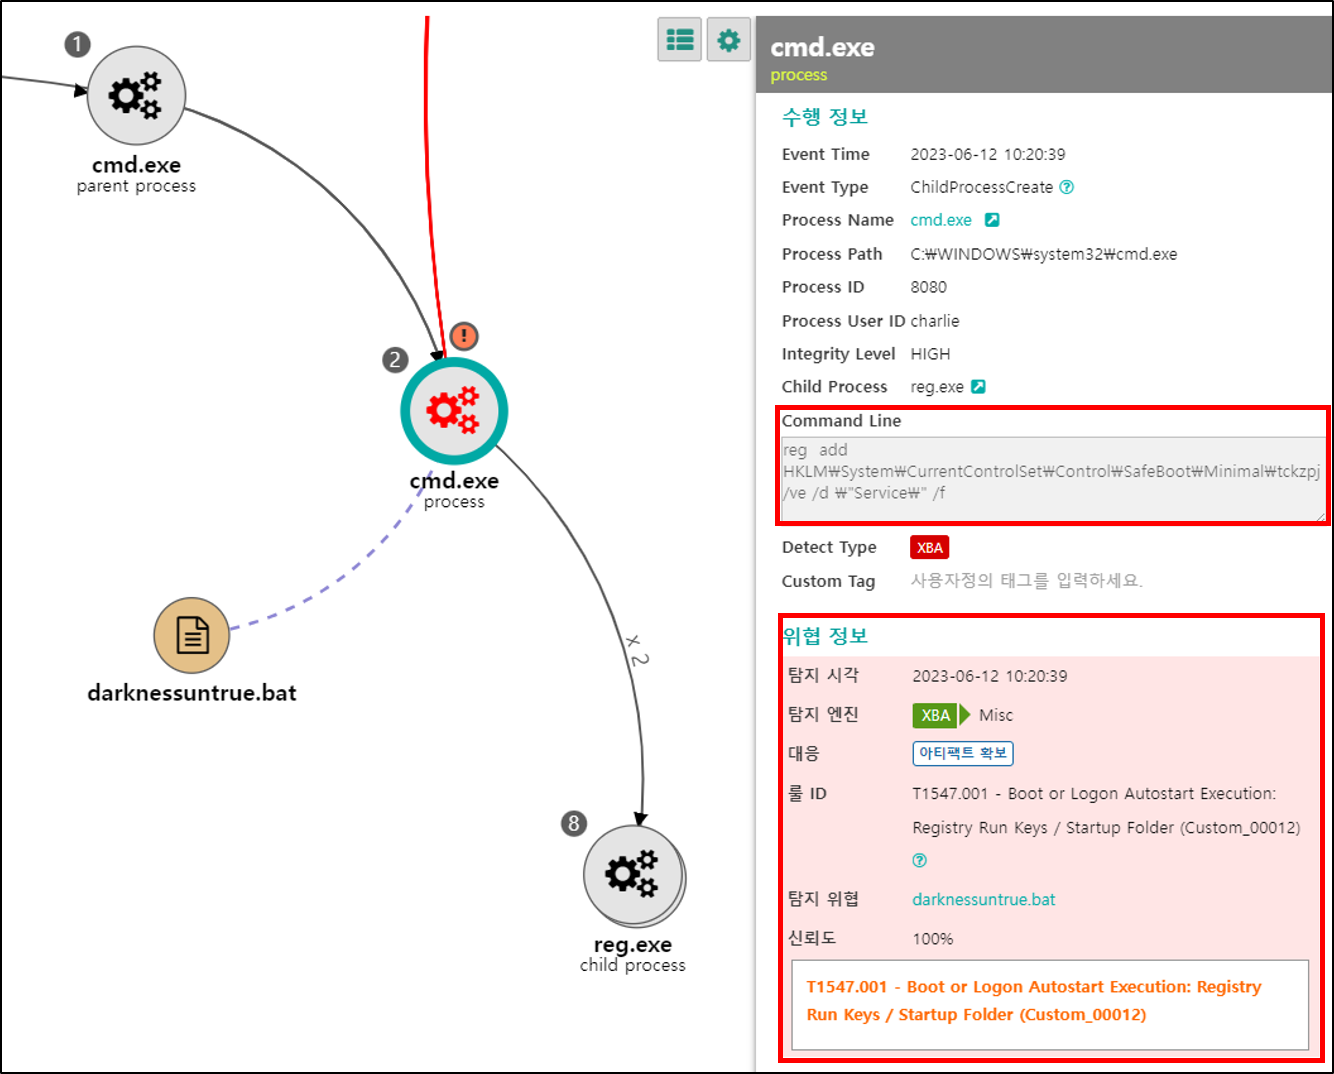Image resolution: width=1334 pixels, height=1074 pixels.
Task: Click the 수행 정보 section heading
Action: coord(825,117)
